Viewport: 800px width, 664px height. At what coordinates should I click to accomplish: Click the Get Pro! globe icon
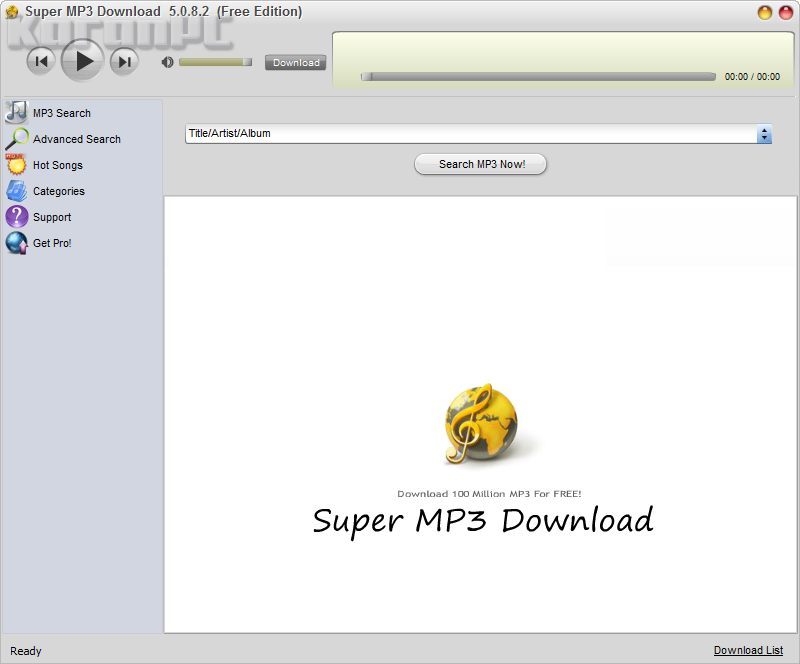(17, 242)
